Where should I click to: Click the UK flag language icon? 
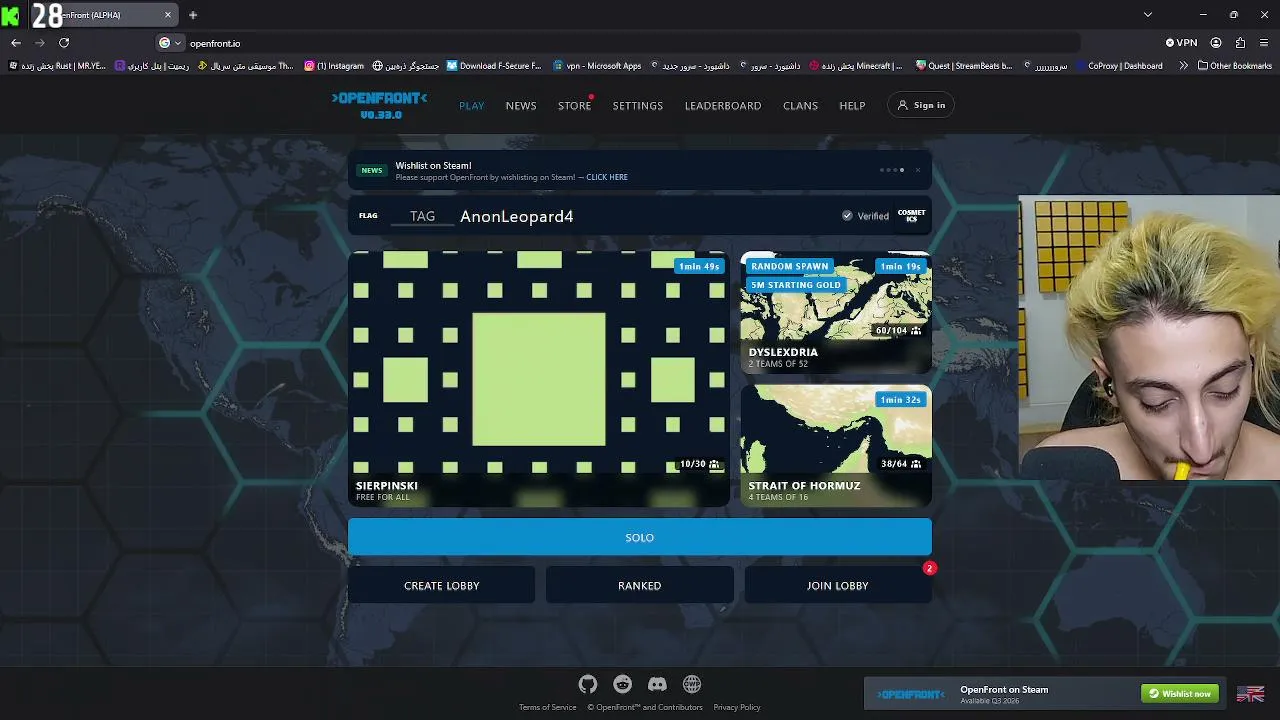click(x=1250, y=694)
